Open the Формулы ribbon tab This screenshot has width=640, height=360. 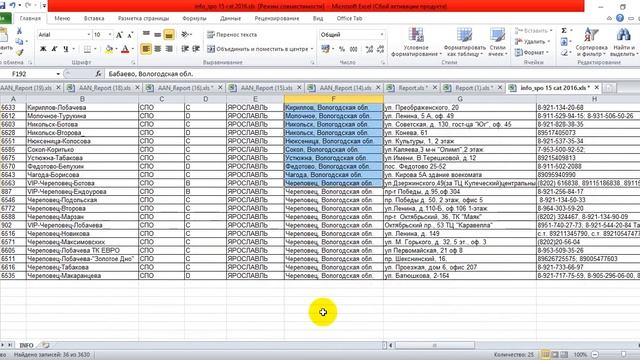tap(194, 18)
